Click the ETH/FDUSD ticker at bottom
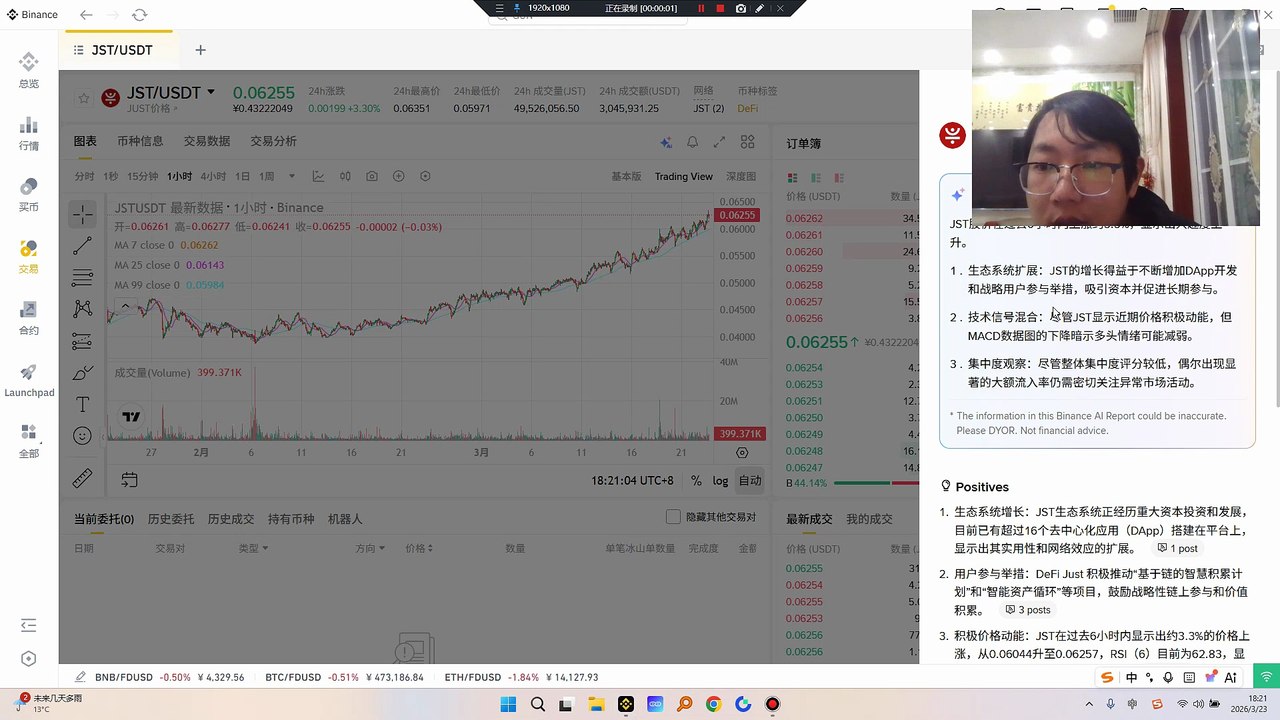The width and height of the screenshot is (1280, 720). tap(522, 677)
